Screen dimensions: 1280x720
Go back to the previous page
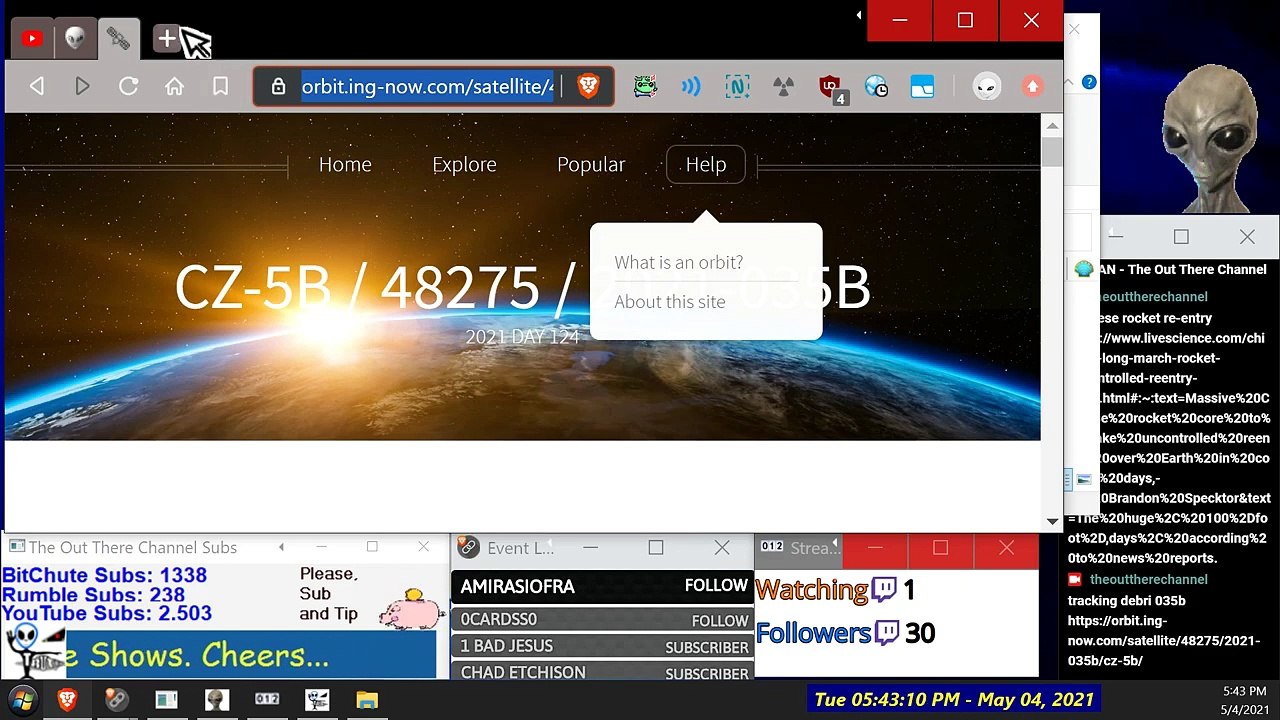tap(37, 87)
